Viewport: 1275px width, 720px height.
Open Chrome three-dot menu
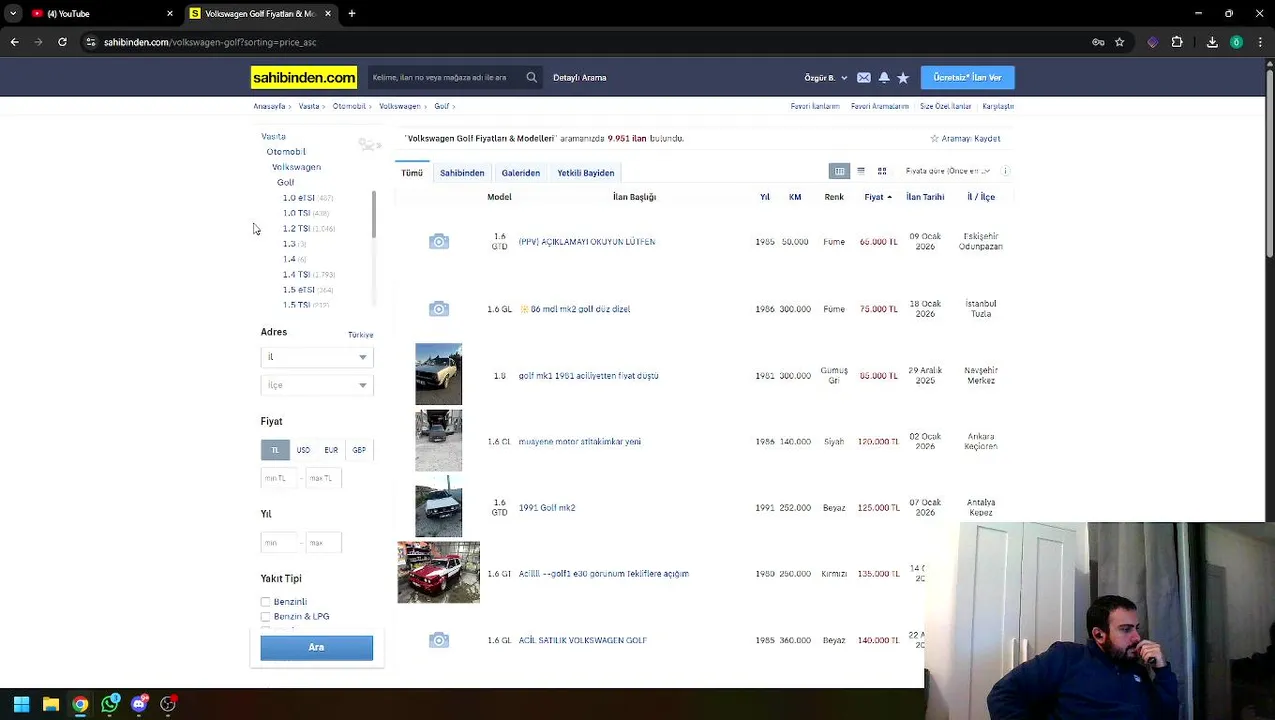point(1261,42)
